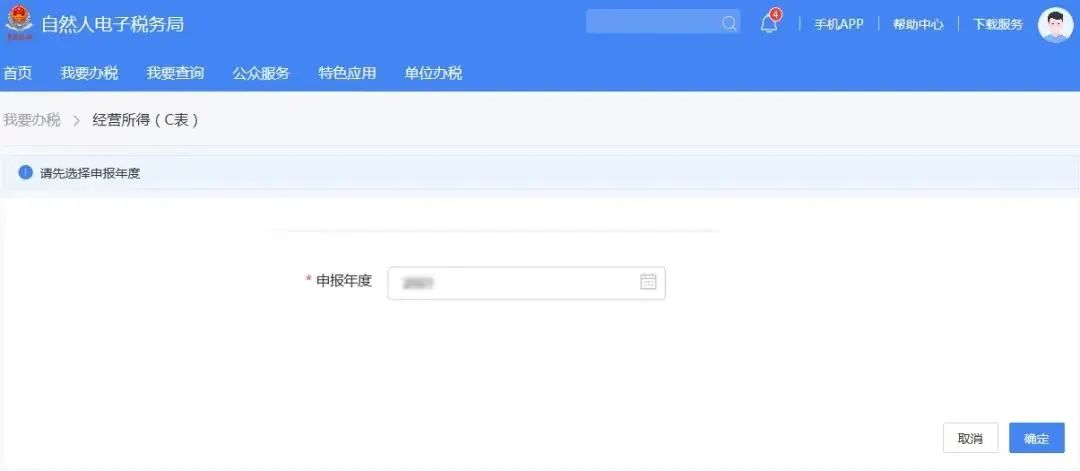
Task: Click the breadcrumb arrow separator
Action: coord(76,121)
